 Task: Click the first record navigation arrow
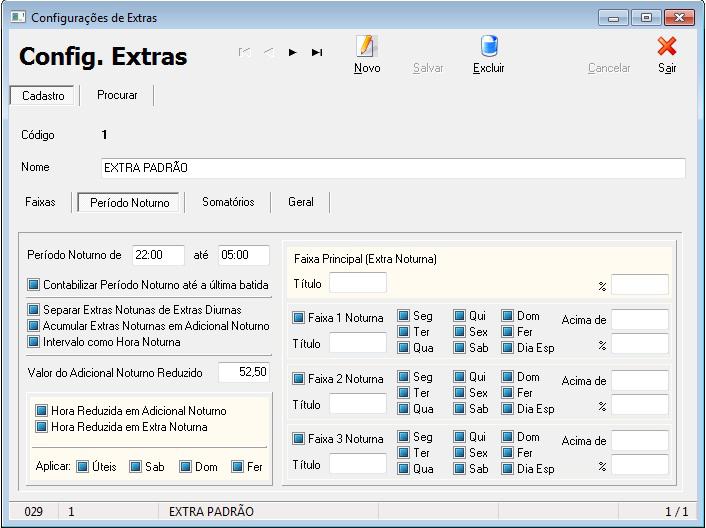pyautogui.click(x=245, y=52)
